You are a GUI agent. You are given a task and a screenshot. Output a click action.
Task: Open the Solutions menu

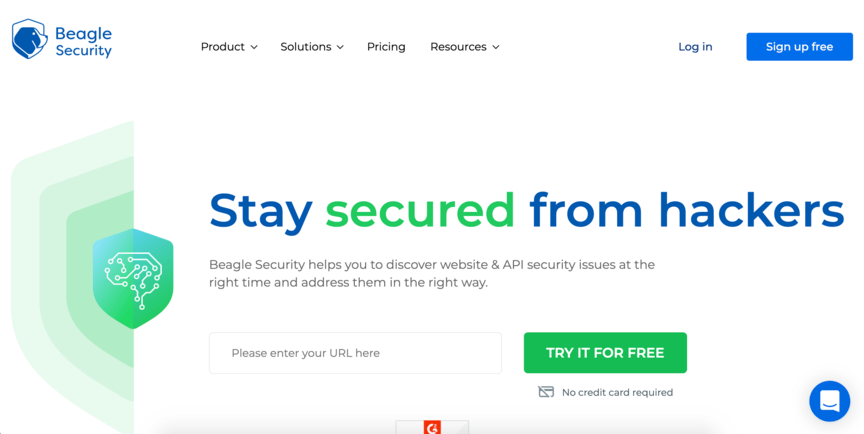click(x=305, y=47)
